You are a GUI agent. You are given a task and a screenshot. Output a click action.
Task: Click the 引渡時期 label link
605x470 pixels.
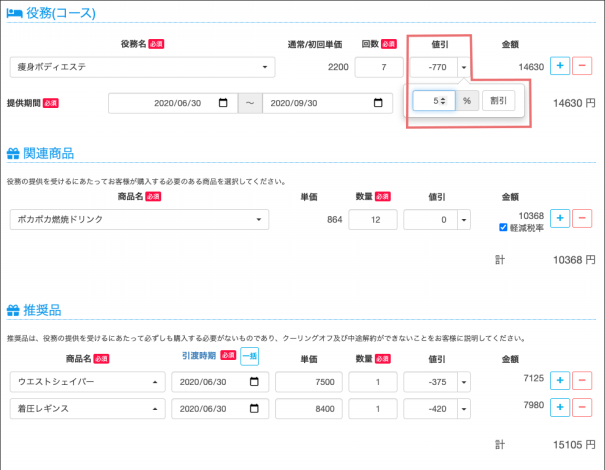click(199, 355)
